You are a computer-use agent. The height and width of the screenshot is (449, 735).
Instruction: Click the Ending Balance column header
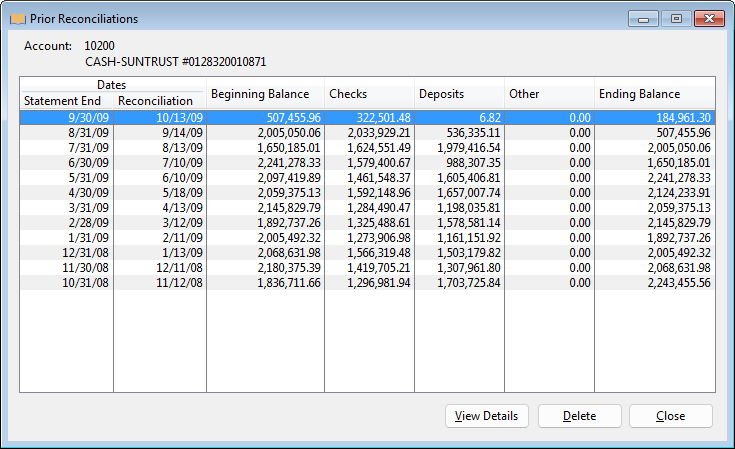[654, 94]
